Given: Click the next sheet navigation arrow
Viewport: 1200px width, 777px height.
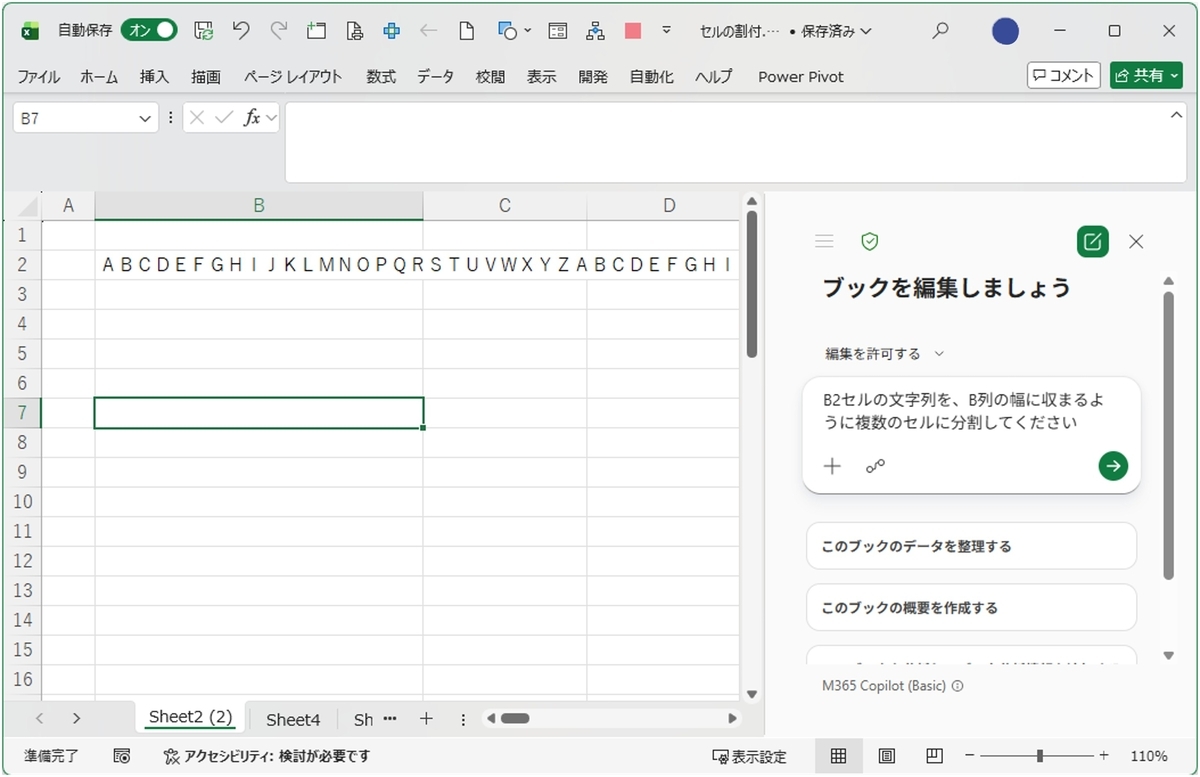Looking at the screenshot, I should 76,718.
